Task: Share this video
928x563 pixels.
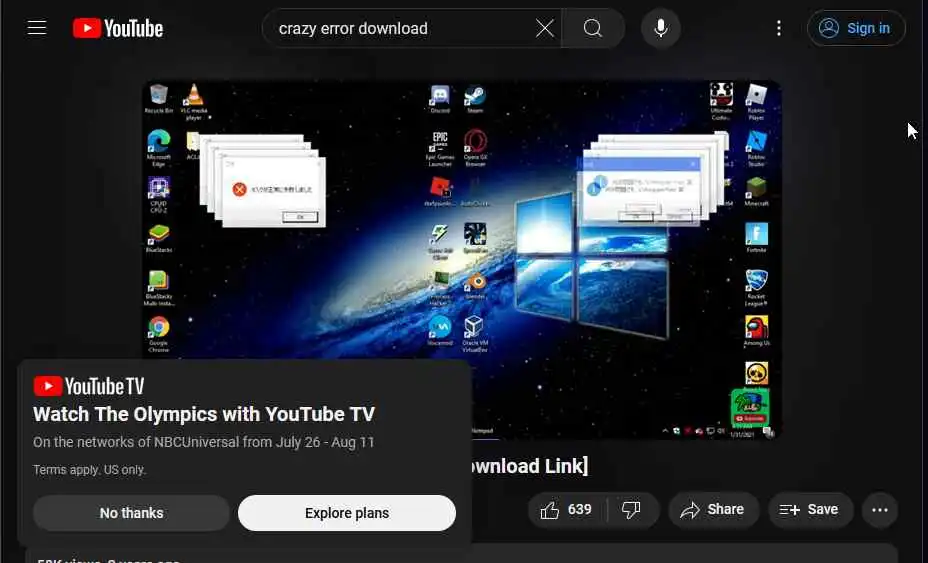Action: 714,510
